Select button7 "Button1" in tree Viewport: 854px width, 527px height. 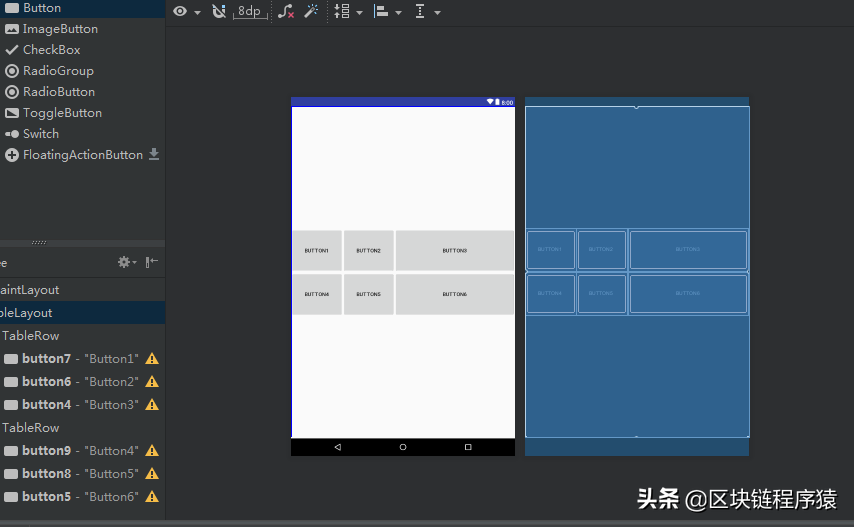[82, 359]
